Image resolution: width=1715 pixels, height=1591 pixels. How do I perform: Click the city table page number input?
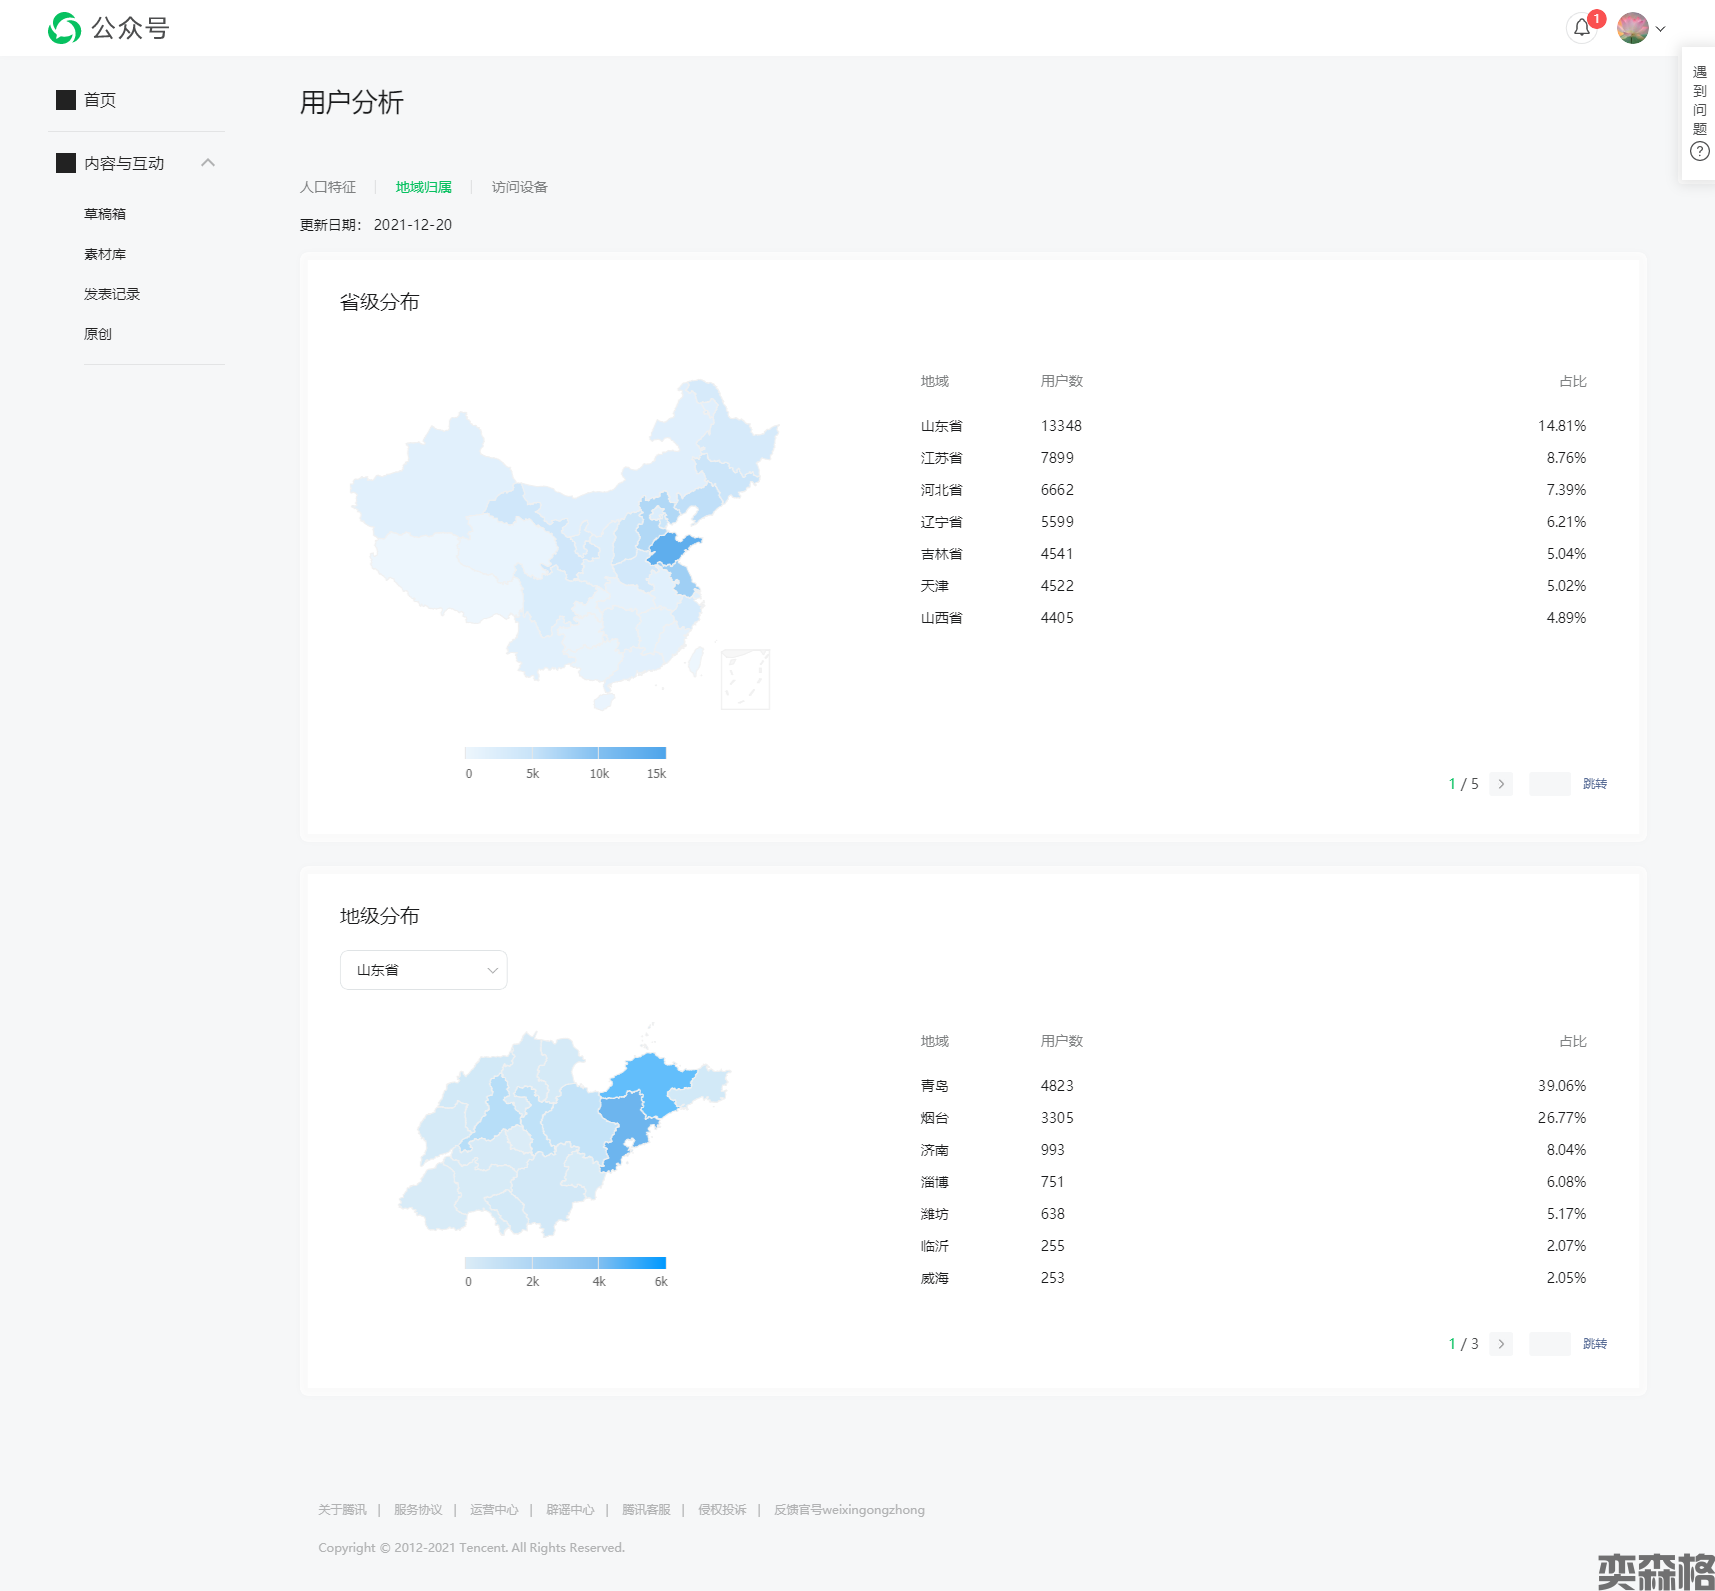pyautogui.click(x=1549, y=1344)
